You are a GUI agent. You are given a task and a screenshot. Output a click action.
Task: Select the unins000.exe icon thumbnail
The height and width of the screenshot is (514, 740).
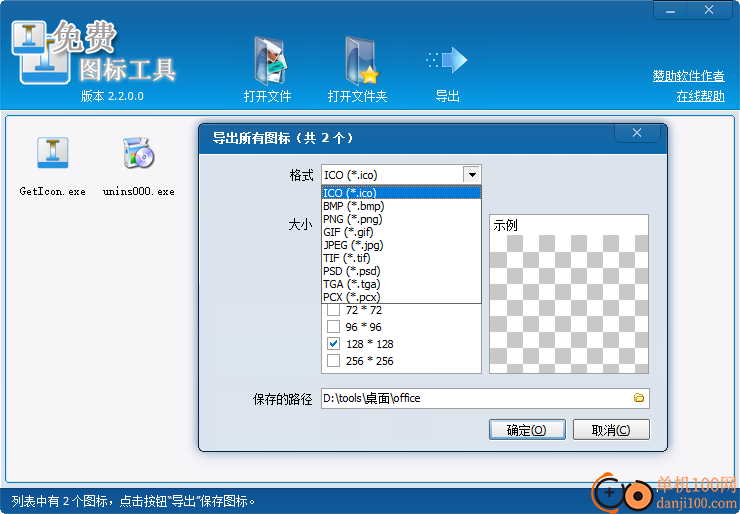[139, 152]
